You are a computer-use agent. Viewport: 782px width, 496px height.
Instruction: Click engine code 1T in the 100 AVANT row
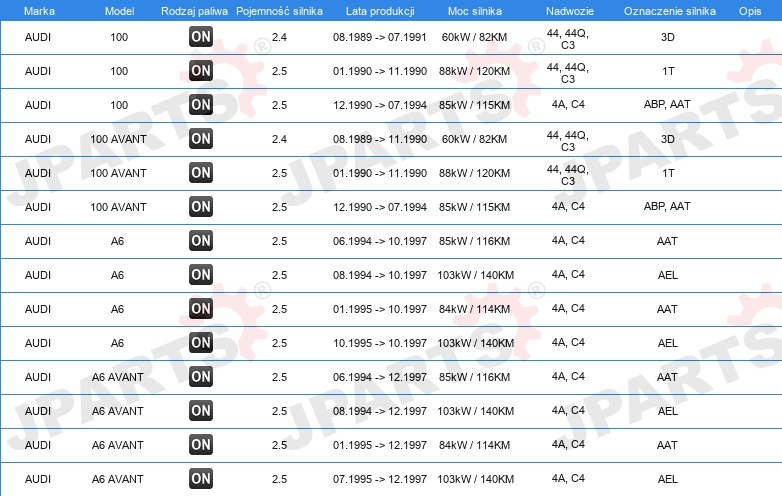(x=668, y=173)
